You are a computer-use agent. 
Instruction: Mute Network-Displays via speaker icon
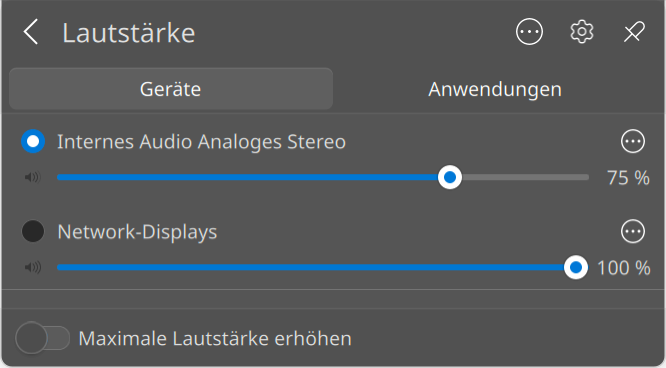point(33,267)
